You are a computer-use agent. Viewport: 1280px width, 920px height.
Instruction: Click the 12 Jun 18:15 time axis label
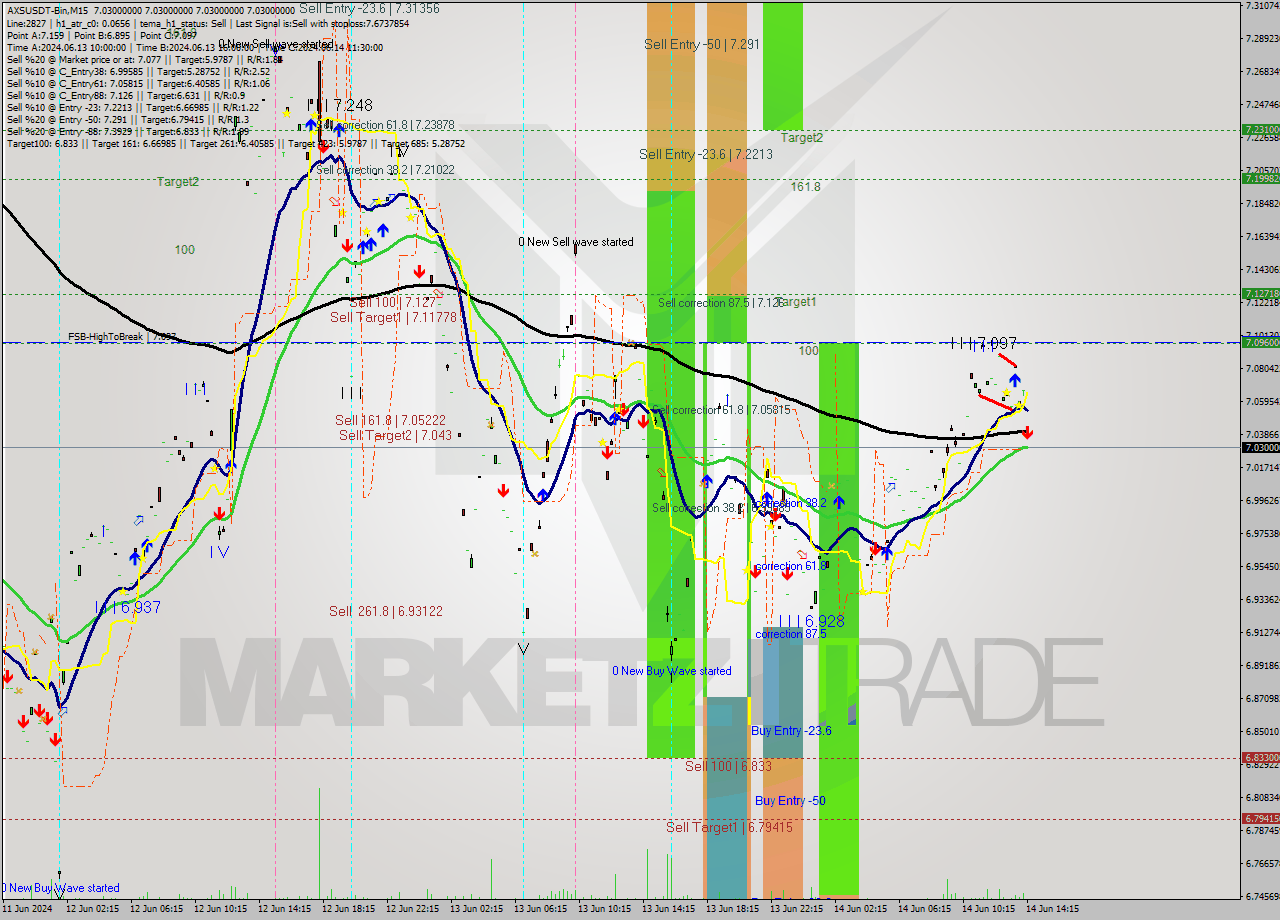350,909
